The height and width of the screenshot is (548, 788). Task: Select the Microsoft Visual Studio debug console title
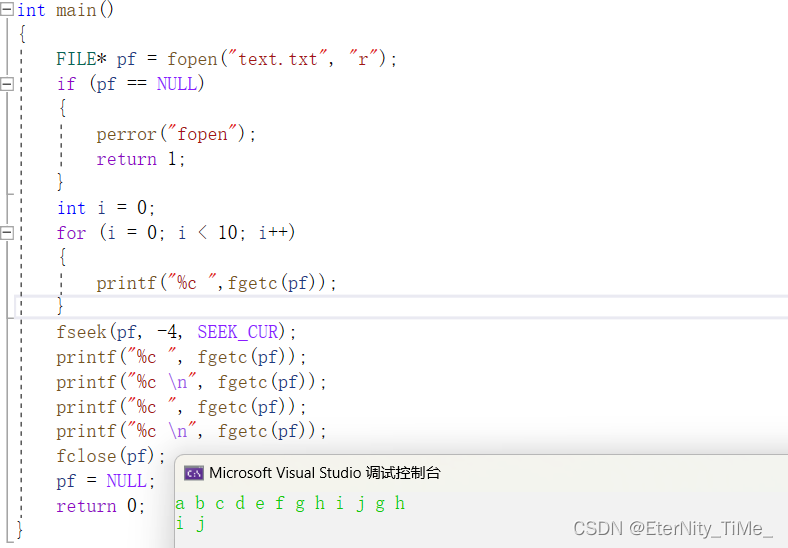pos(325,473)
